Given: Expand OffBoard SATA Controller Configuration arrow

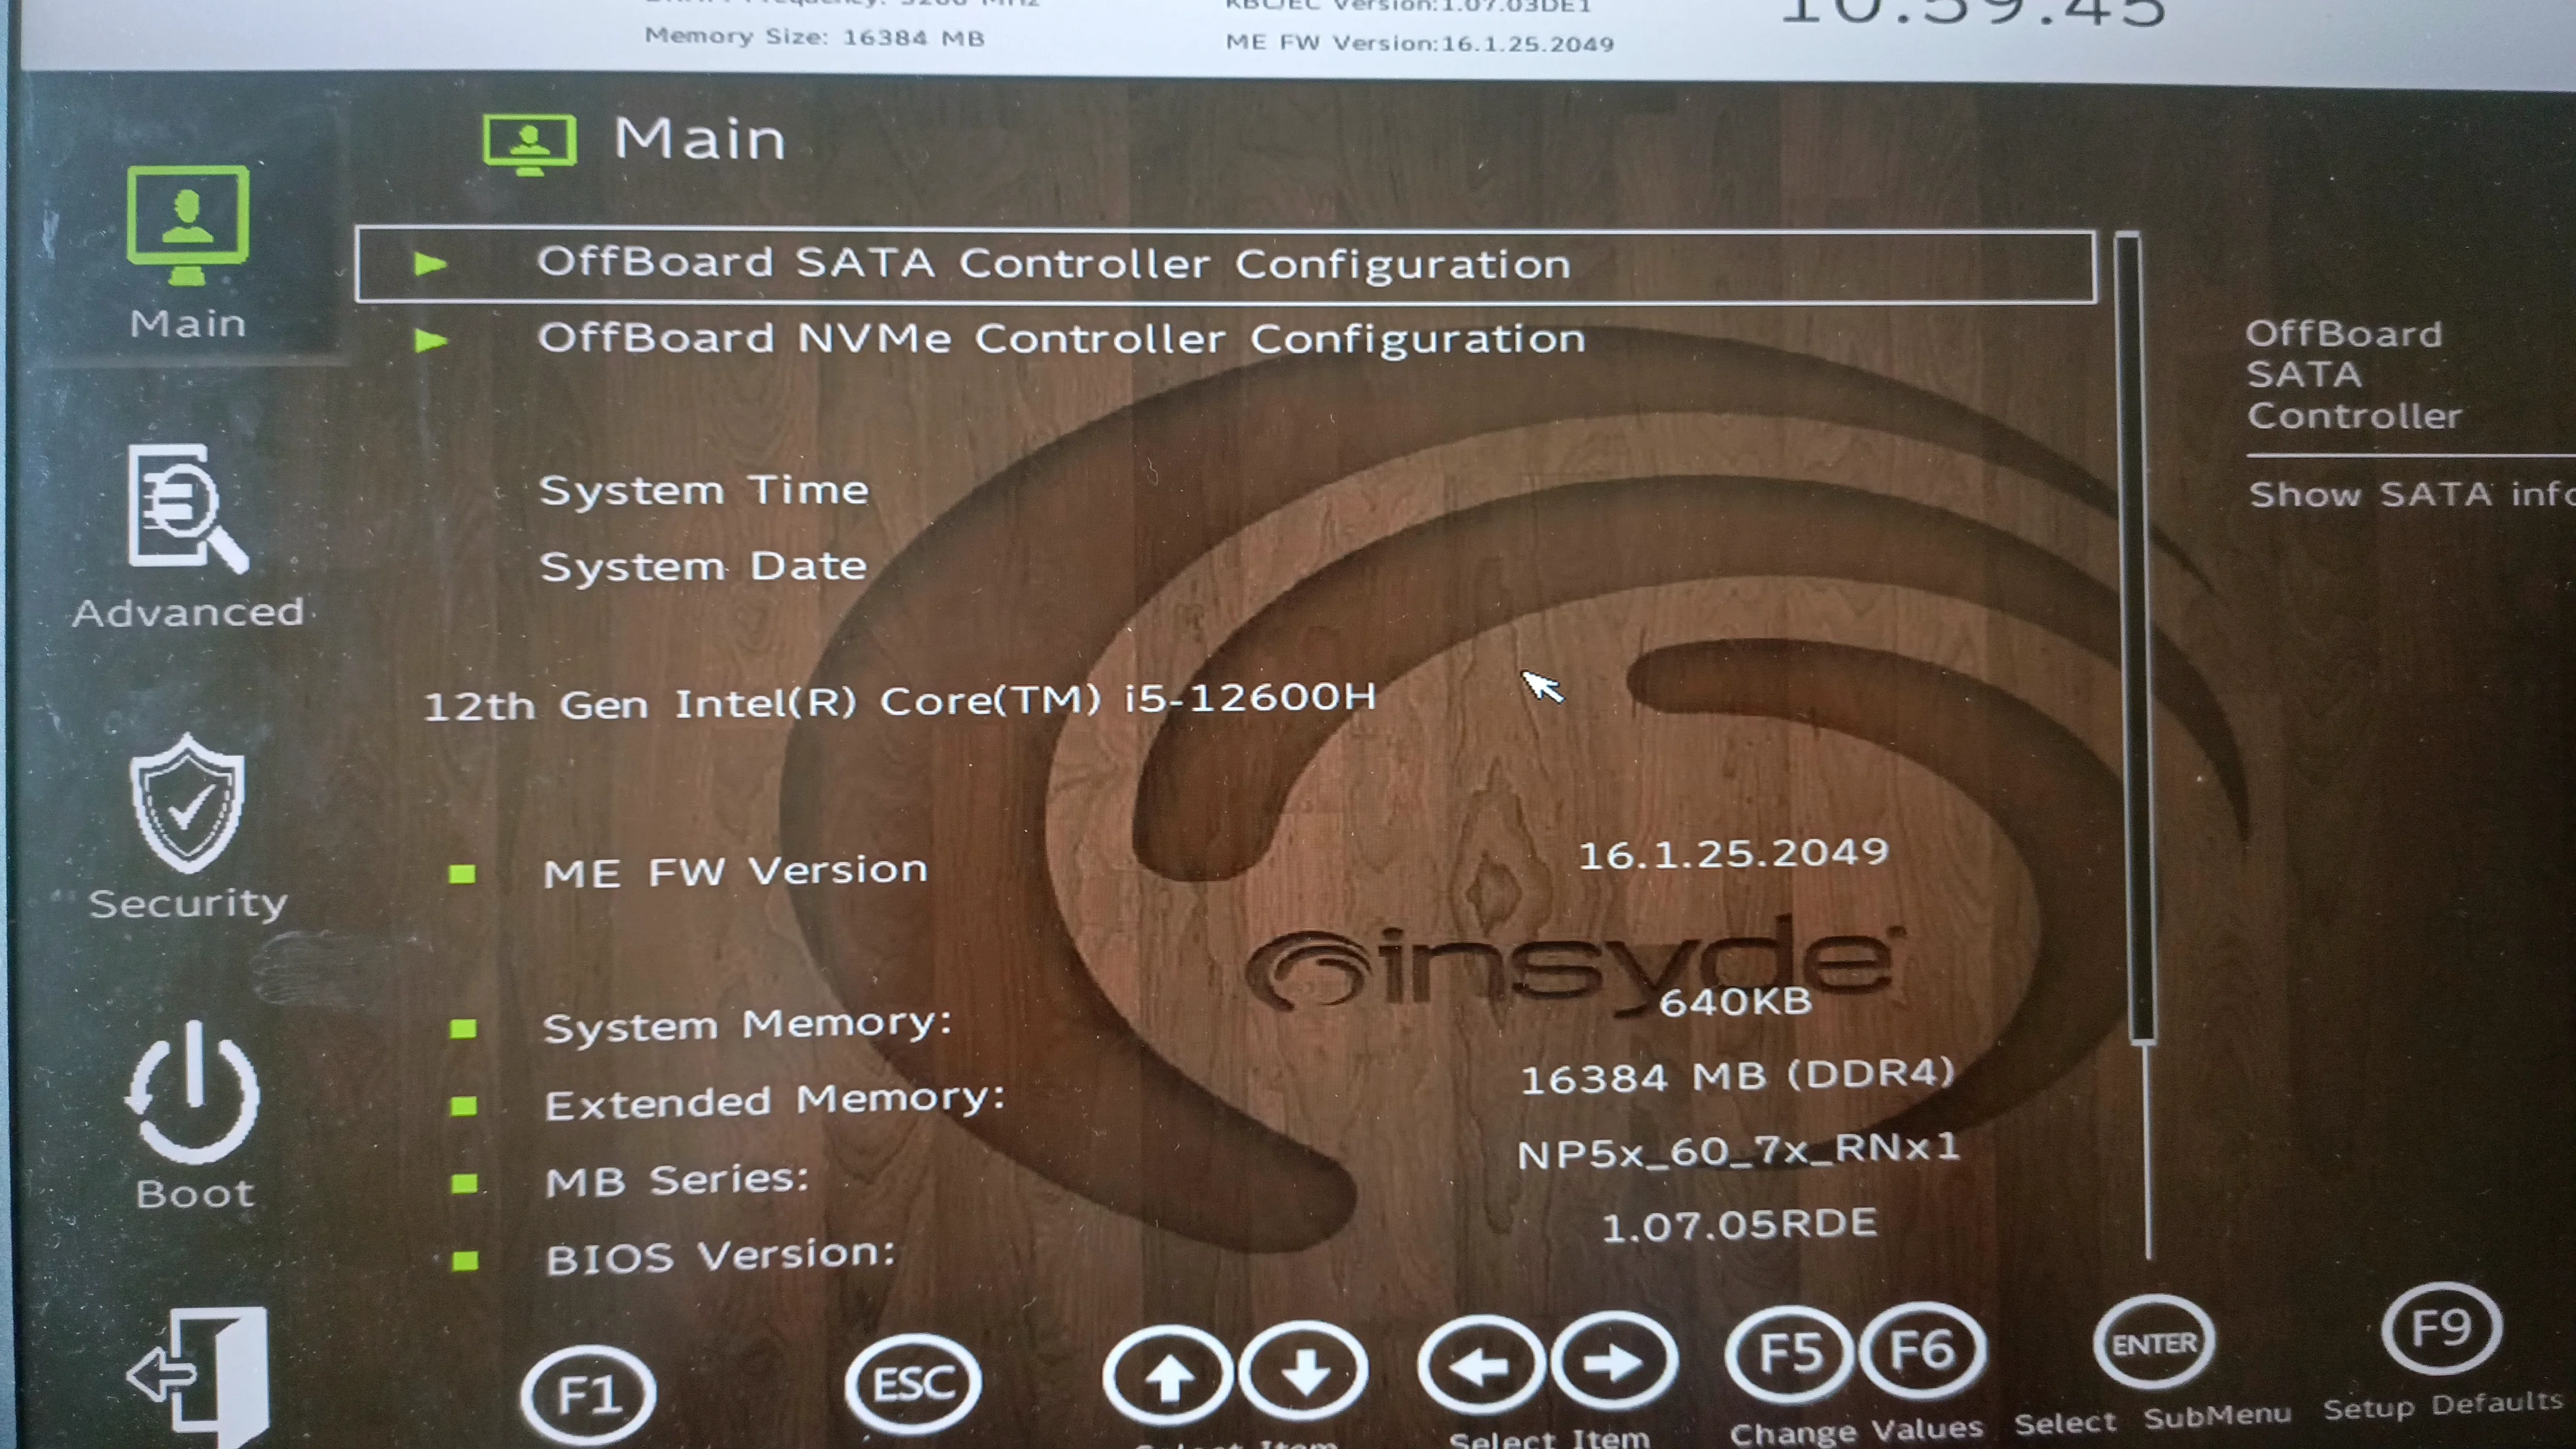Looking at the screenshot, I should click(430, 264).
